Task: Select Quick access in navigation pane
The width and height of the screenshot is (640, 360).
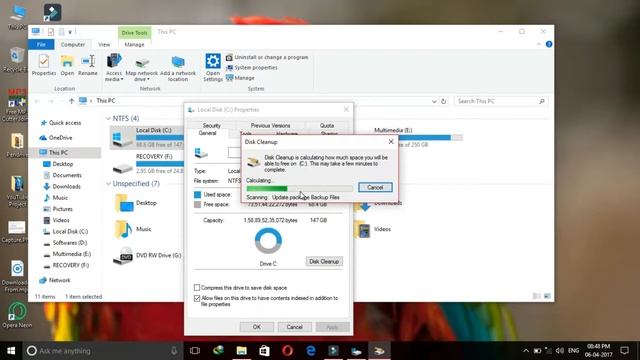Action: 60,123
